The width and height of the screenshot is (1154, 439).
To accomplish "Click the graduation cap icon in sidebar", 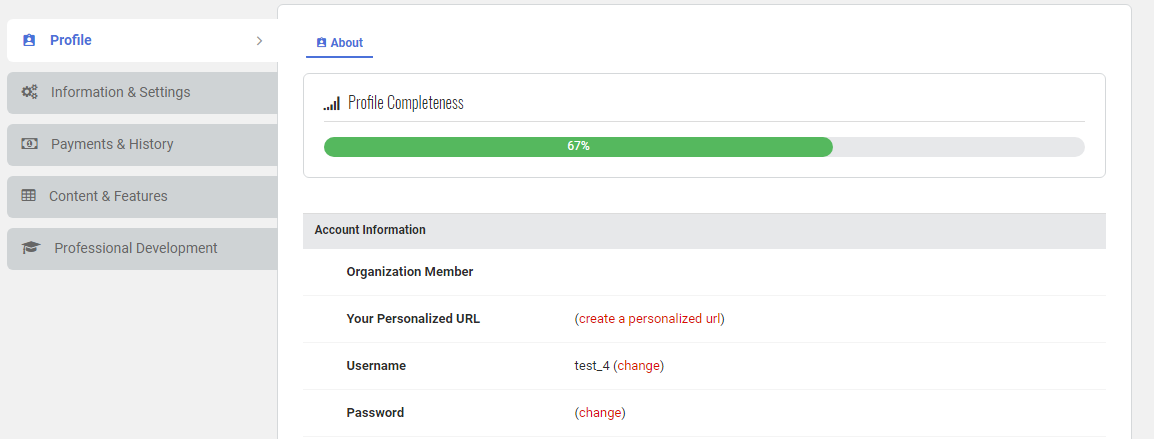I will [31, 248].
